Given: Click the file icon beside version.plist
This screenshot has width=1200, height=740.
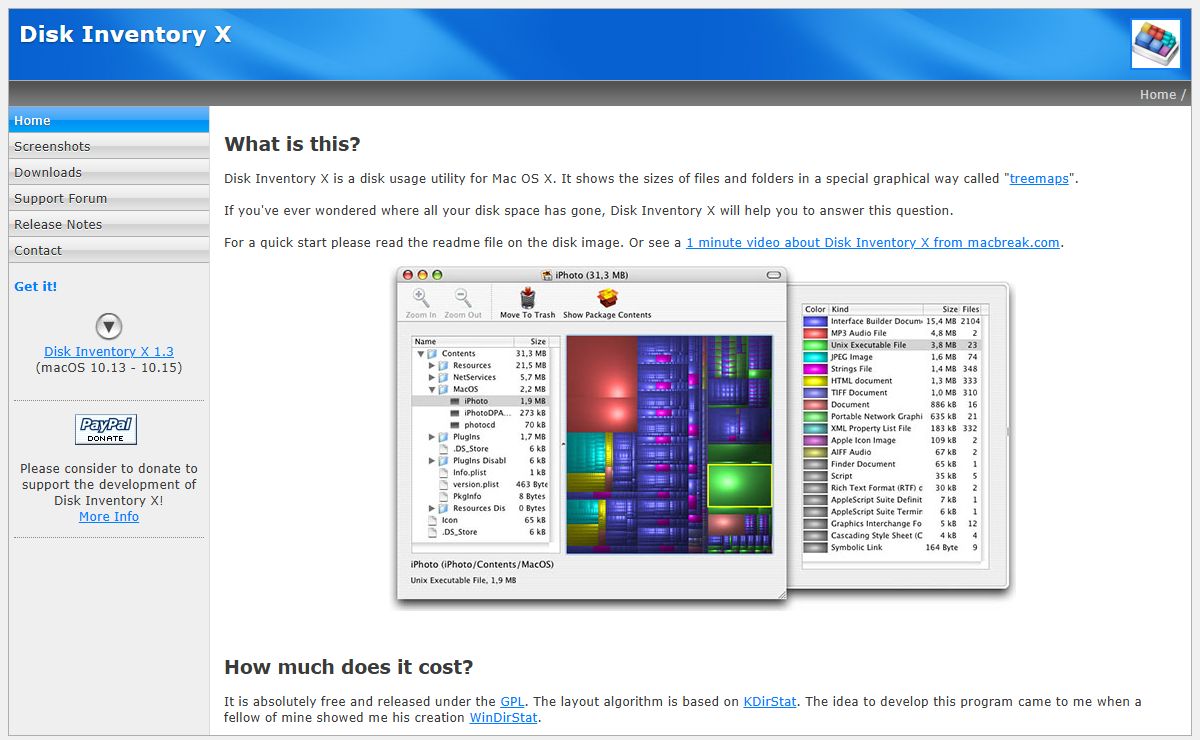Looking at the screenshot, I should click(x=444, y=484).
